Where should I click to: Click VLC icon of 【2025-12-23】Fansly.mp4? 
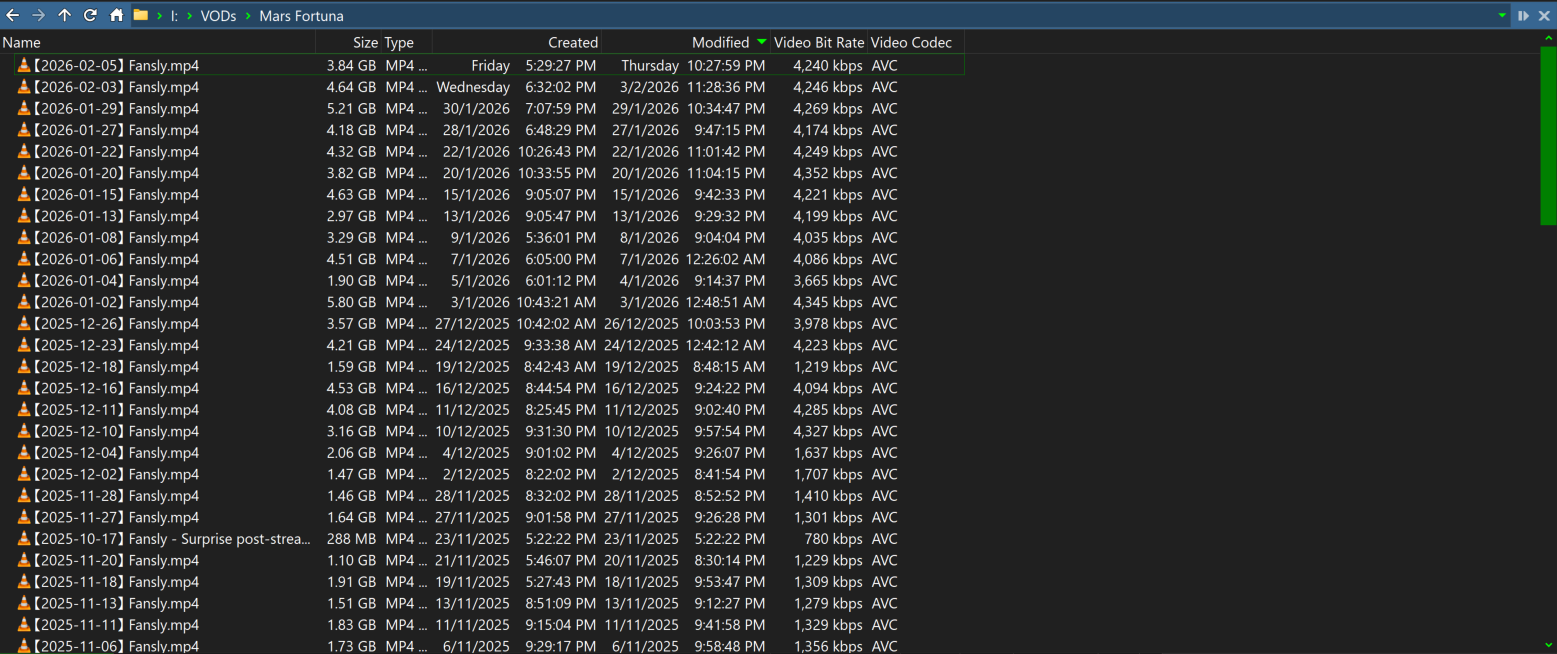[x=24, y=345]
